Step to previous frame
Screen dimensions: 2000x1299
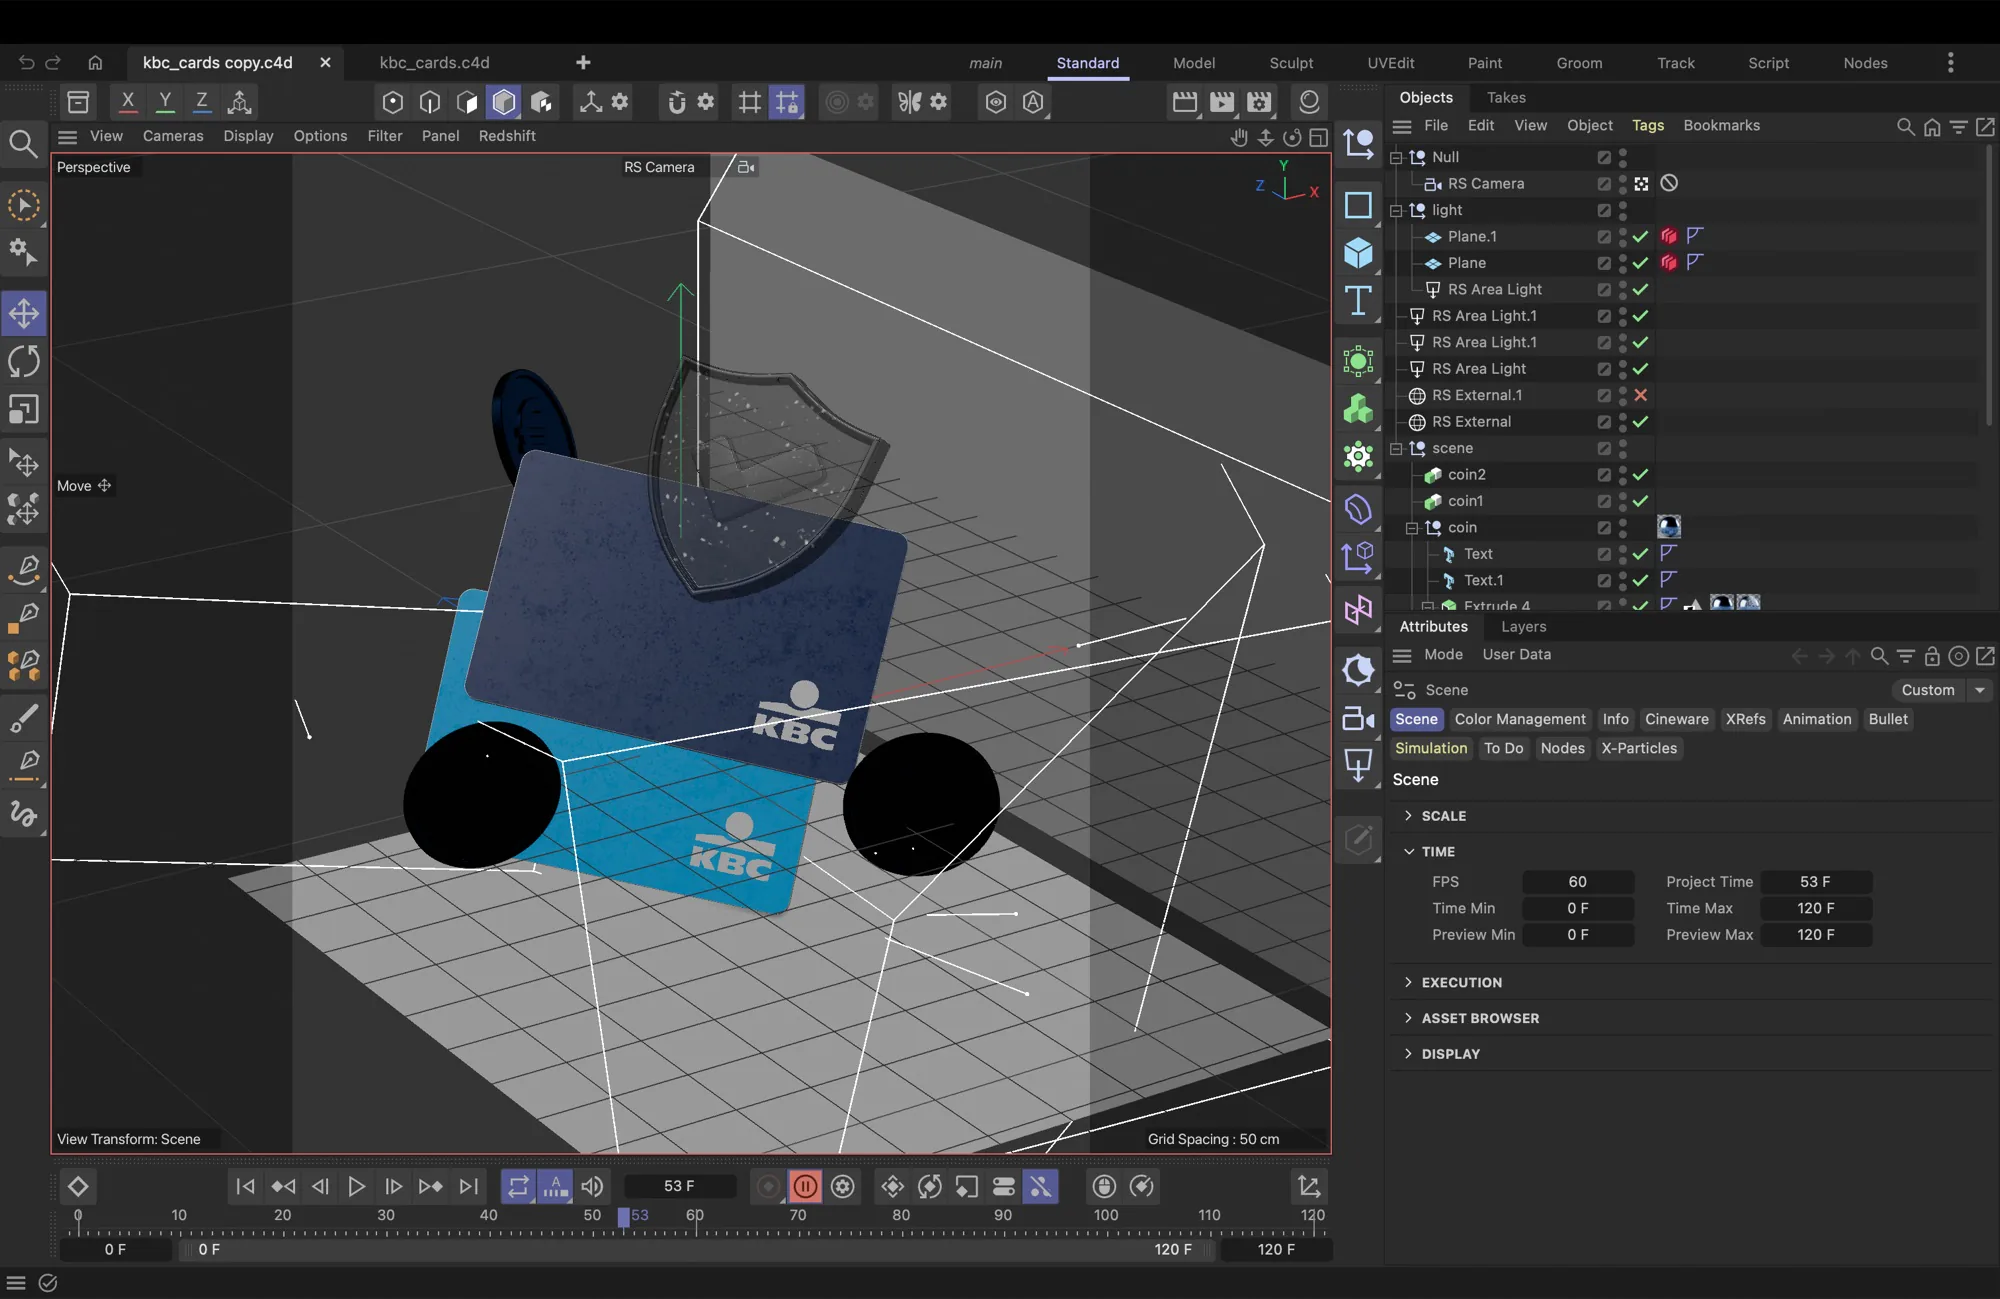coord(320,1186)
